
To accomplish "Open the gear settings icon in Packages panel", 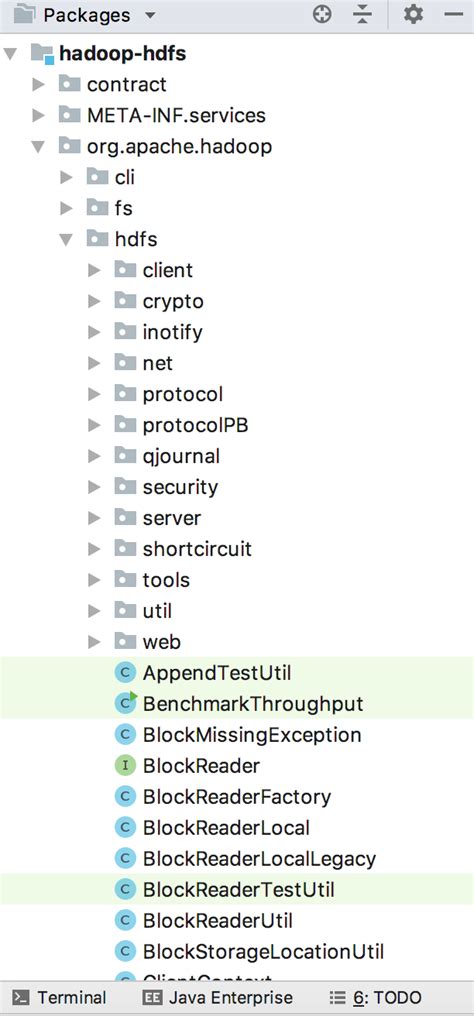I will 413,14.
